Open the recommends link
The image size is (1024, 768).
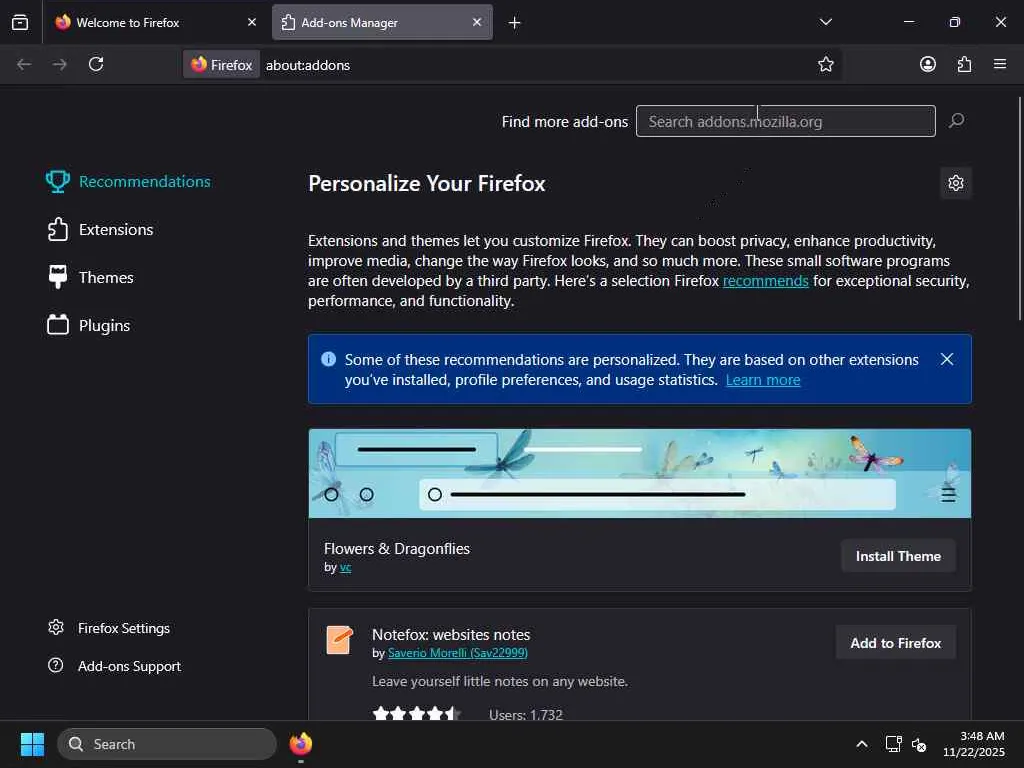765,281
